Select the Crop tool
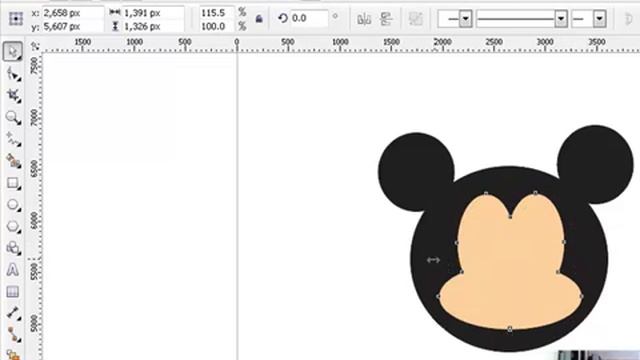640x360 pixels. point(13,96)
